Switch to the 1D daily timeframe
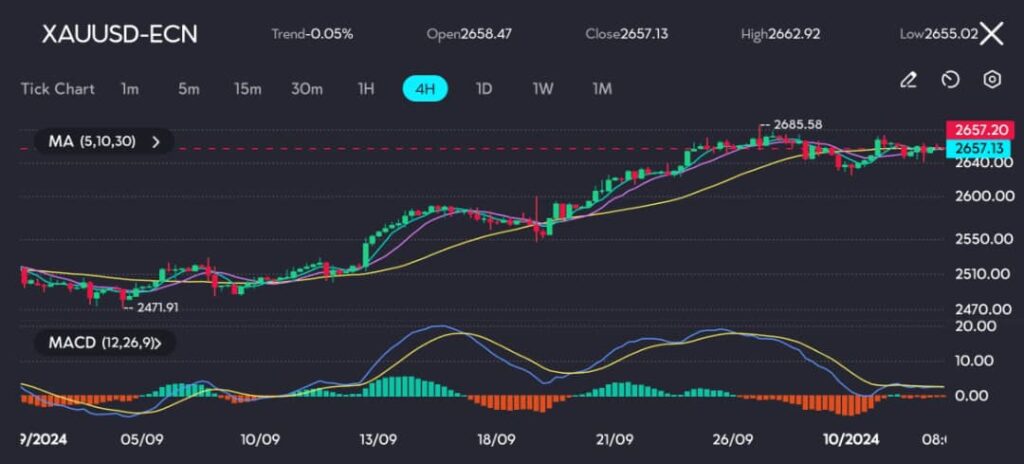1024x464 pixels. pyautogui.click(x=484, y=89)
